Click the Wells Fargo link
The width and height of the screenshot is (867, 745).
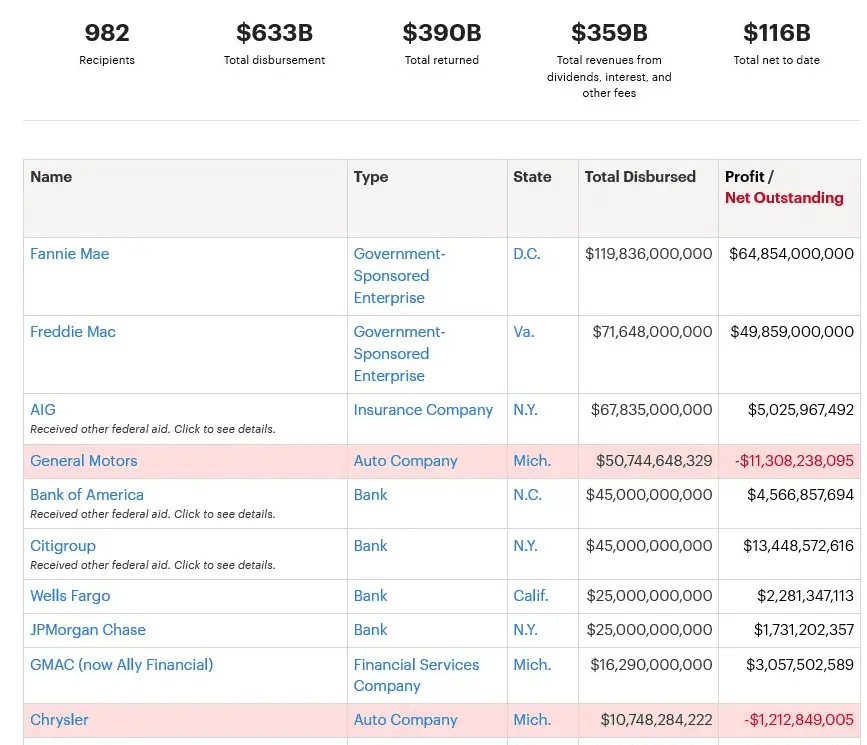click(70, 596)
